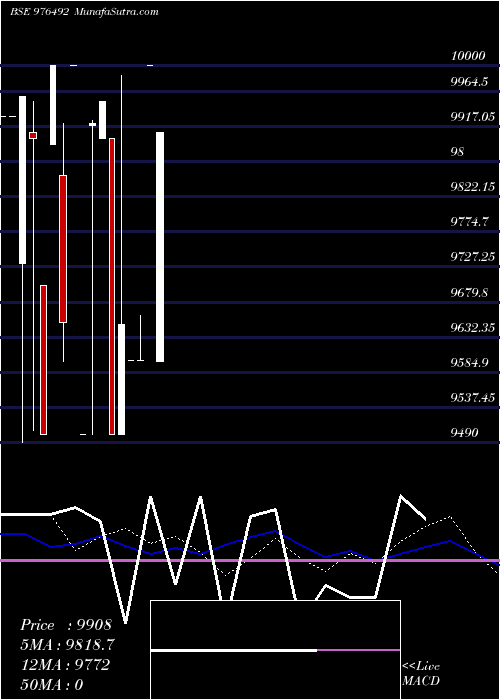Select the 9964.5 price axis label
This screenshot has width=500, height=700.
coord(469,82)
